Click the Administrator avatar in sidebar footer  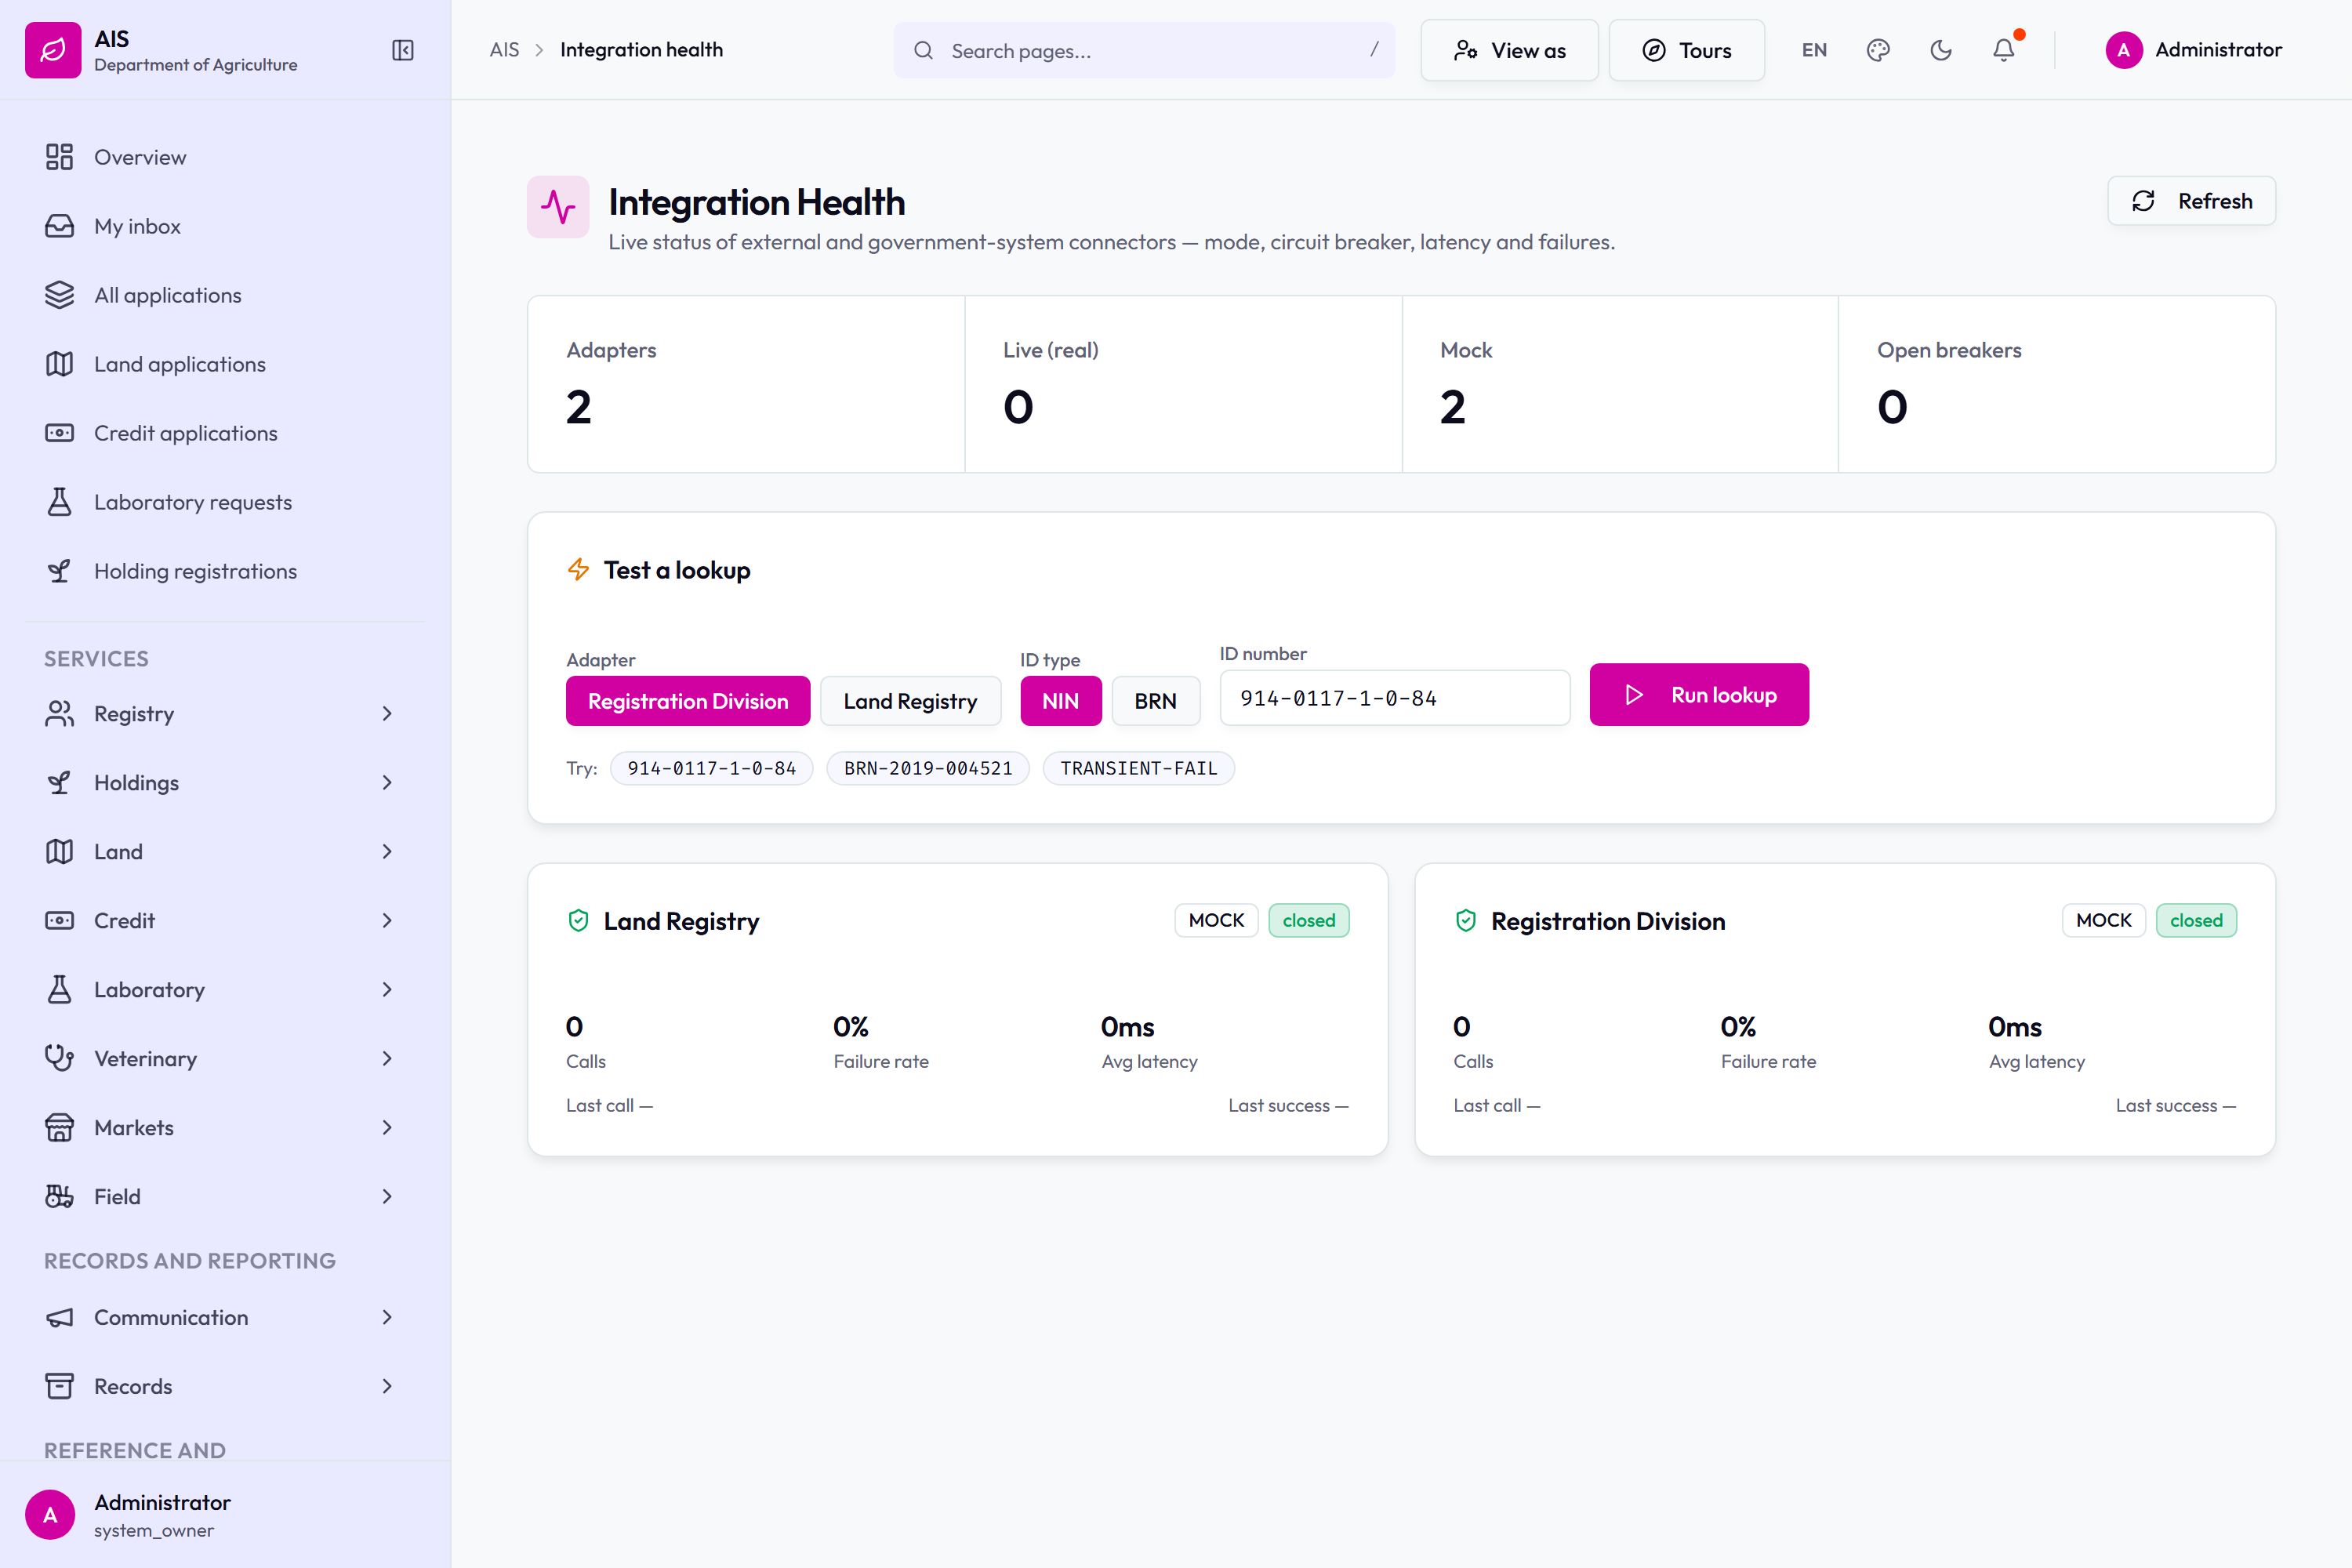click(x=50, y=1515)
